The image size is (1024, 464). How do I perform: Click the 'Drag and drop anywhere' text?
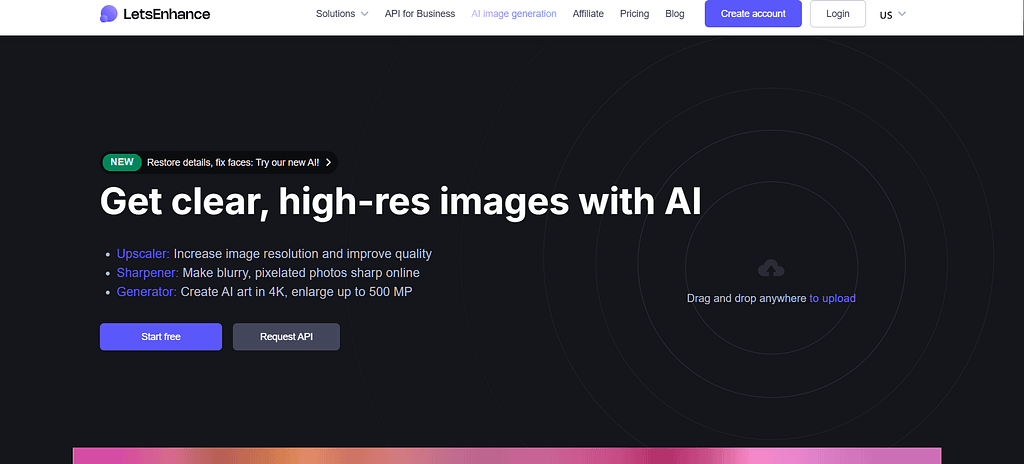tap(746, 298)
